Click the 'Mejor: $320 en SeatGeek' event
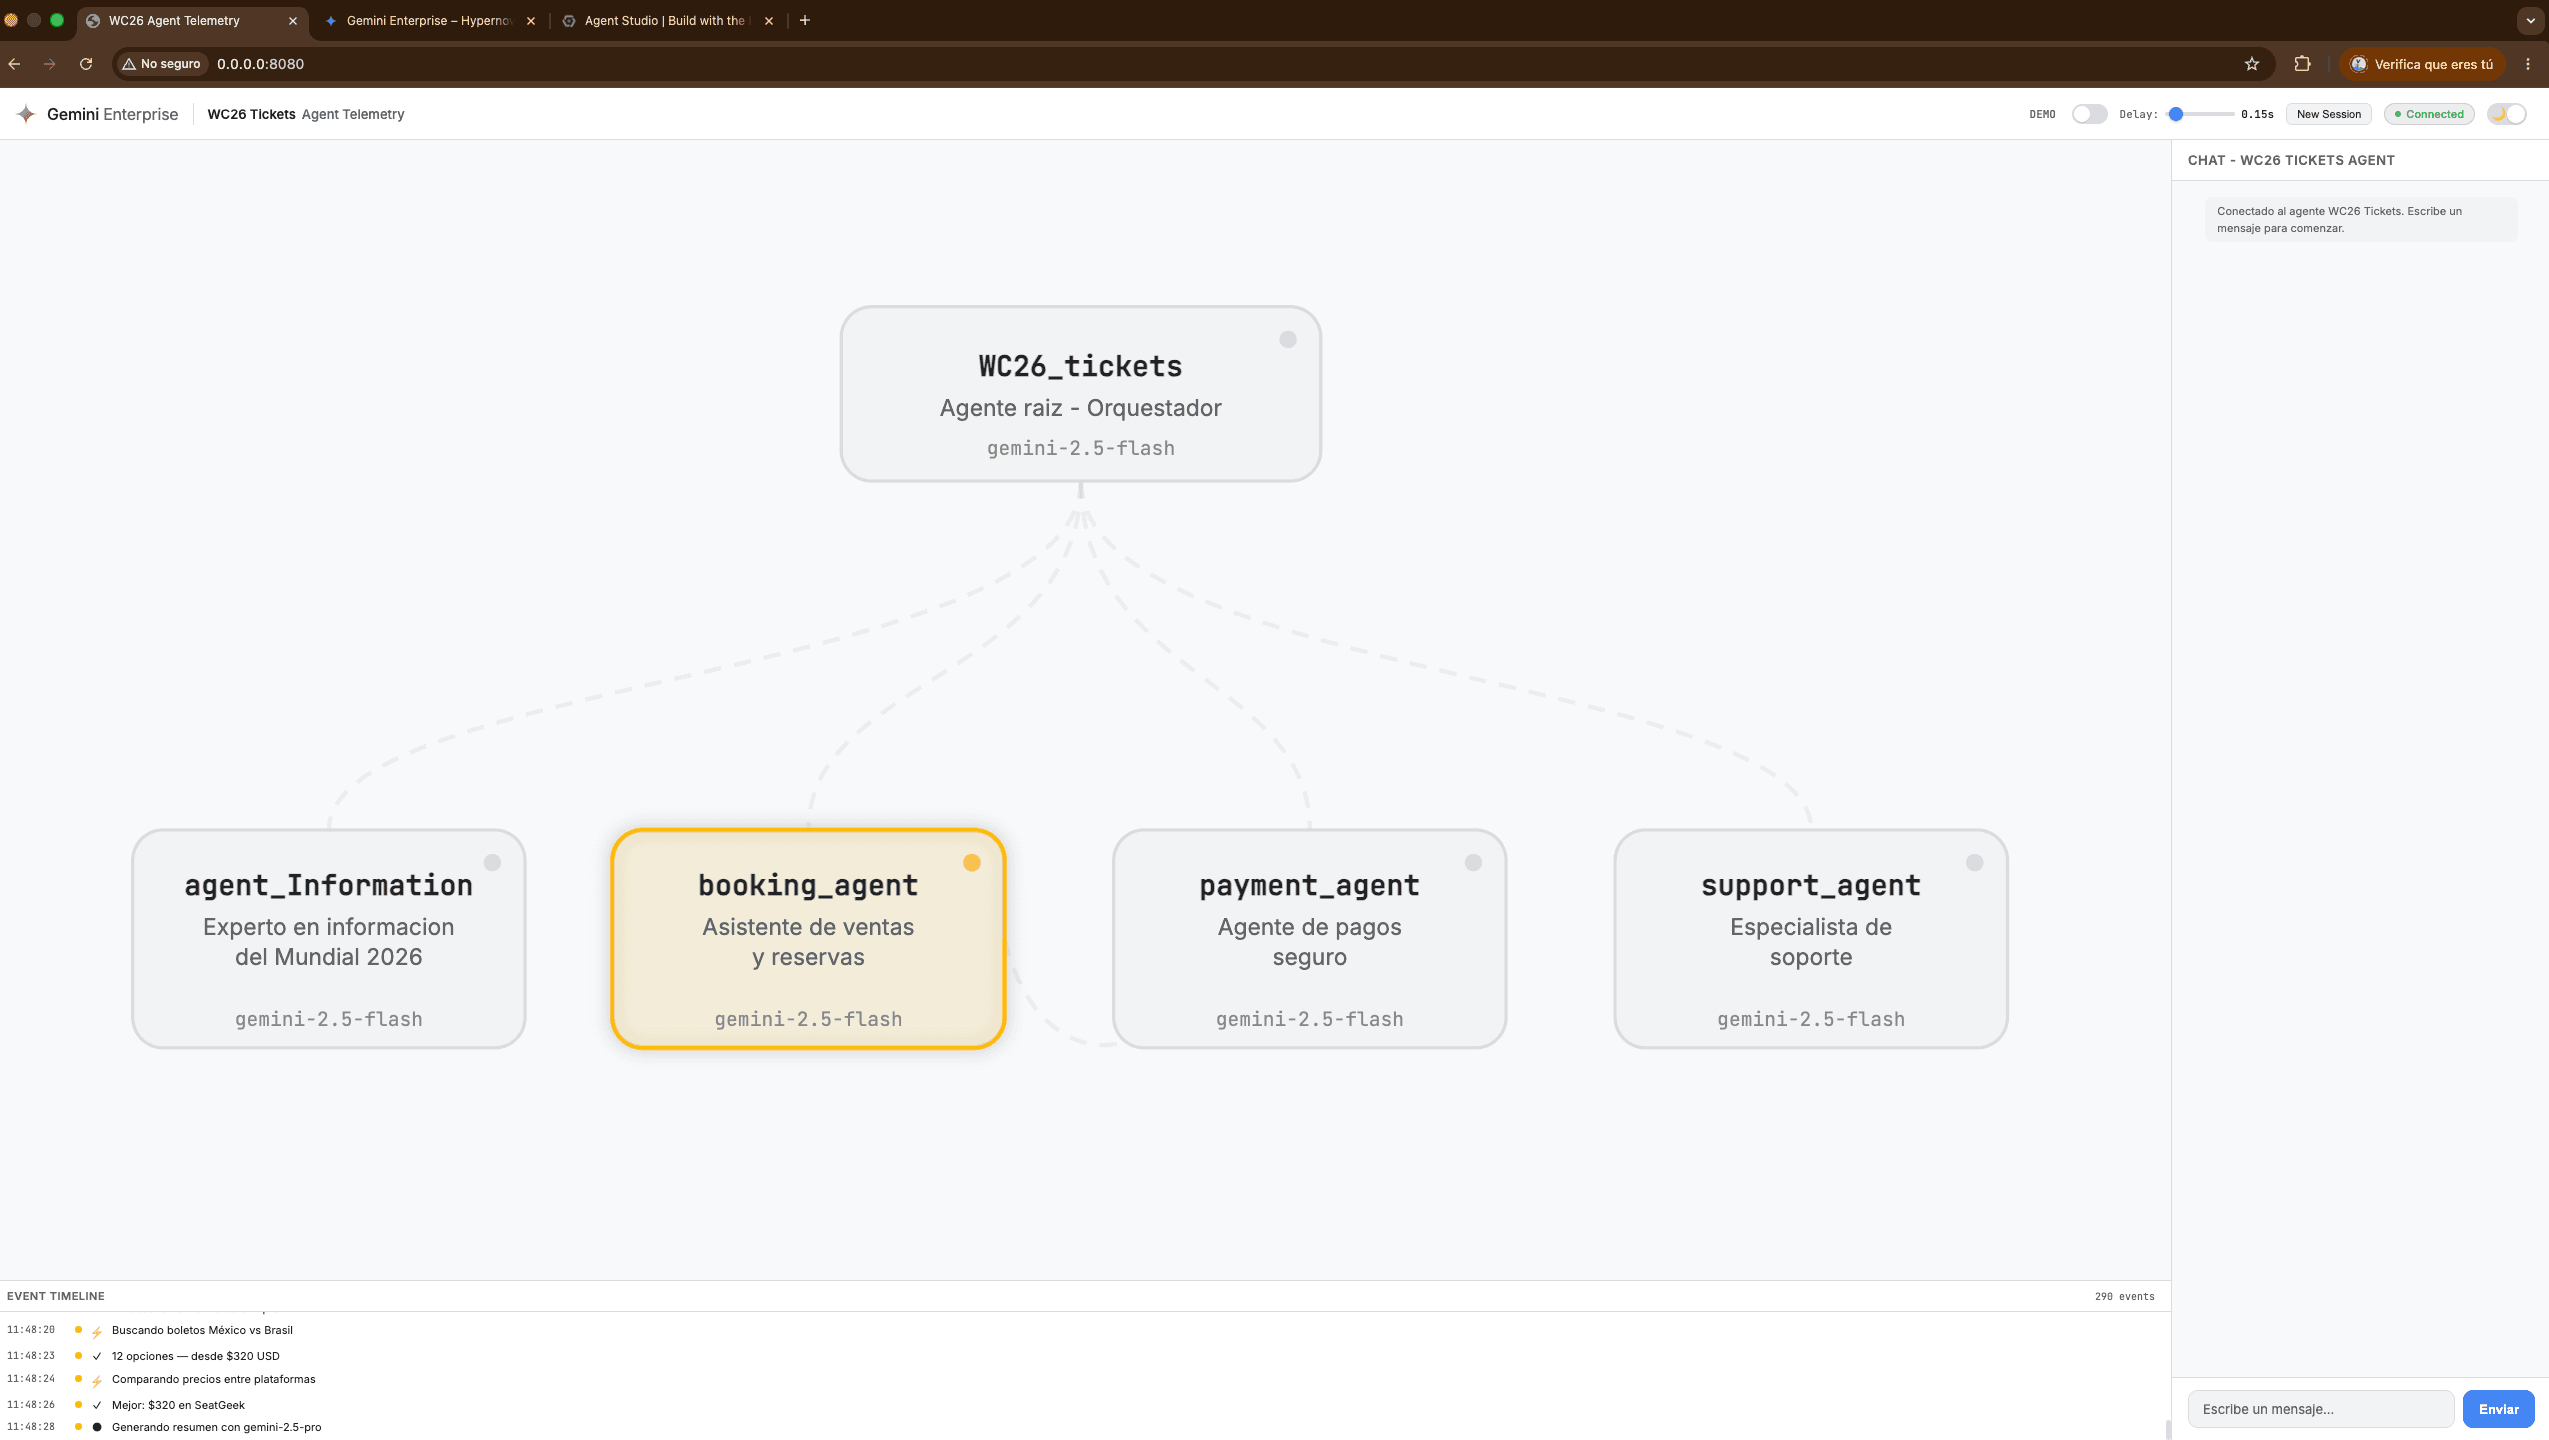This screenshot has width=2549, height=1440. [x=178, y=1405]
